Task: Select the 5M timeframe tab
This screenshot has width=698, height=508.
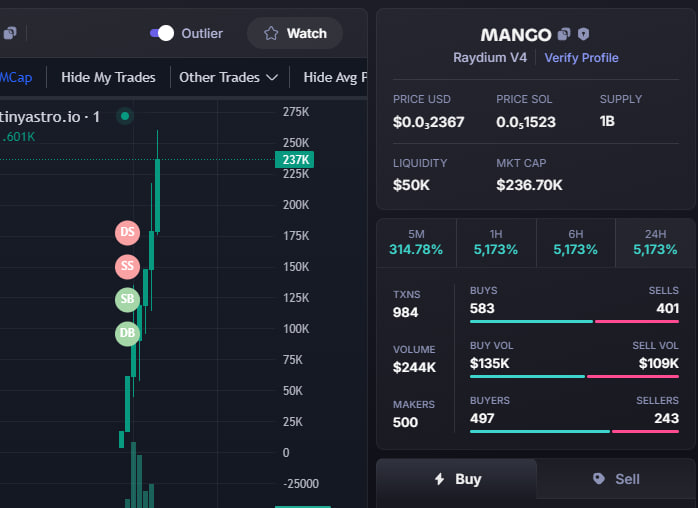Action: 416,242
